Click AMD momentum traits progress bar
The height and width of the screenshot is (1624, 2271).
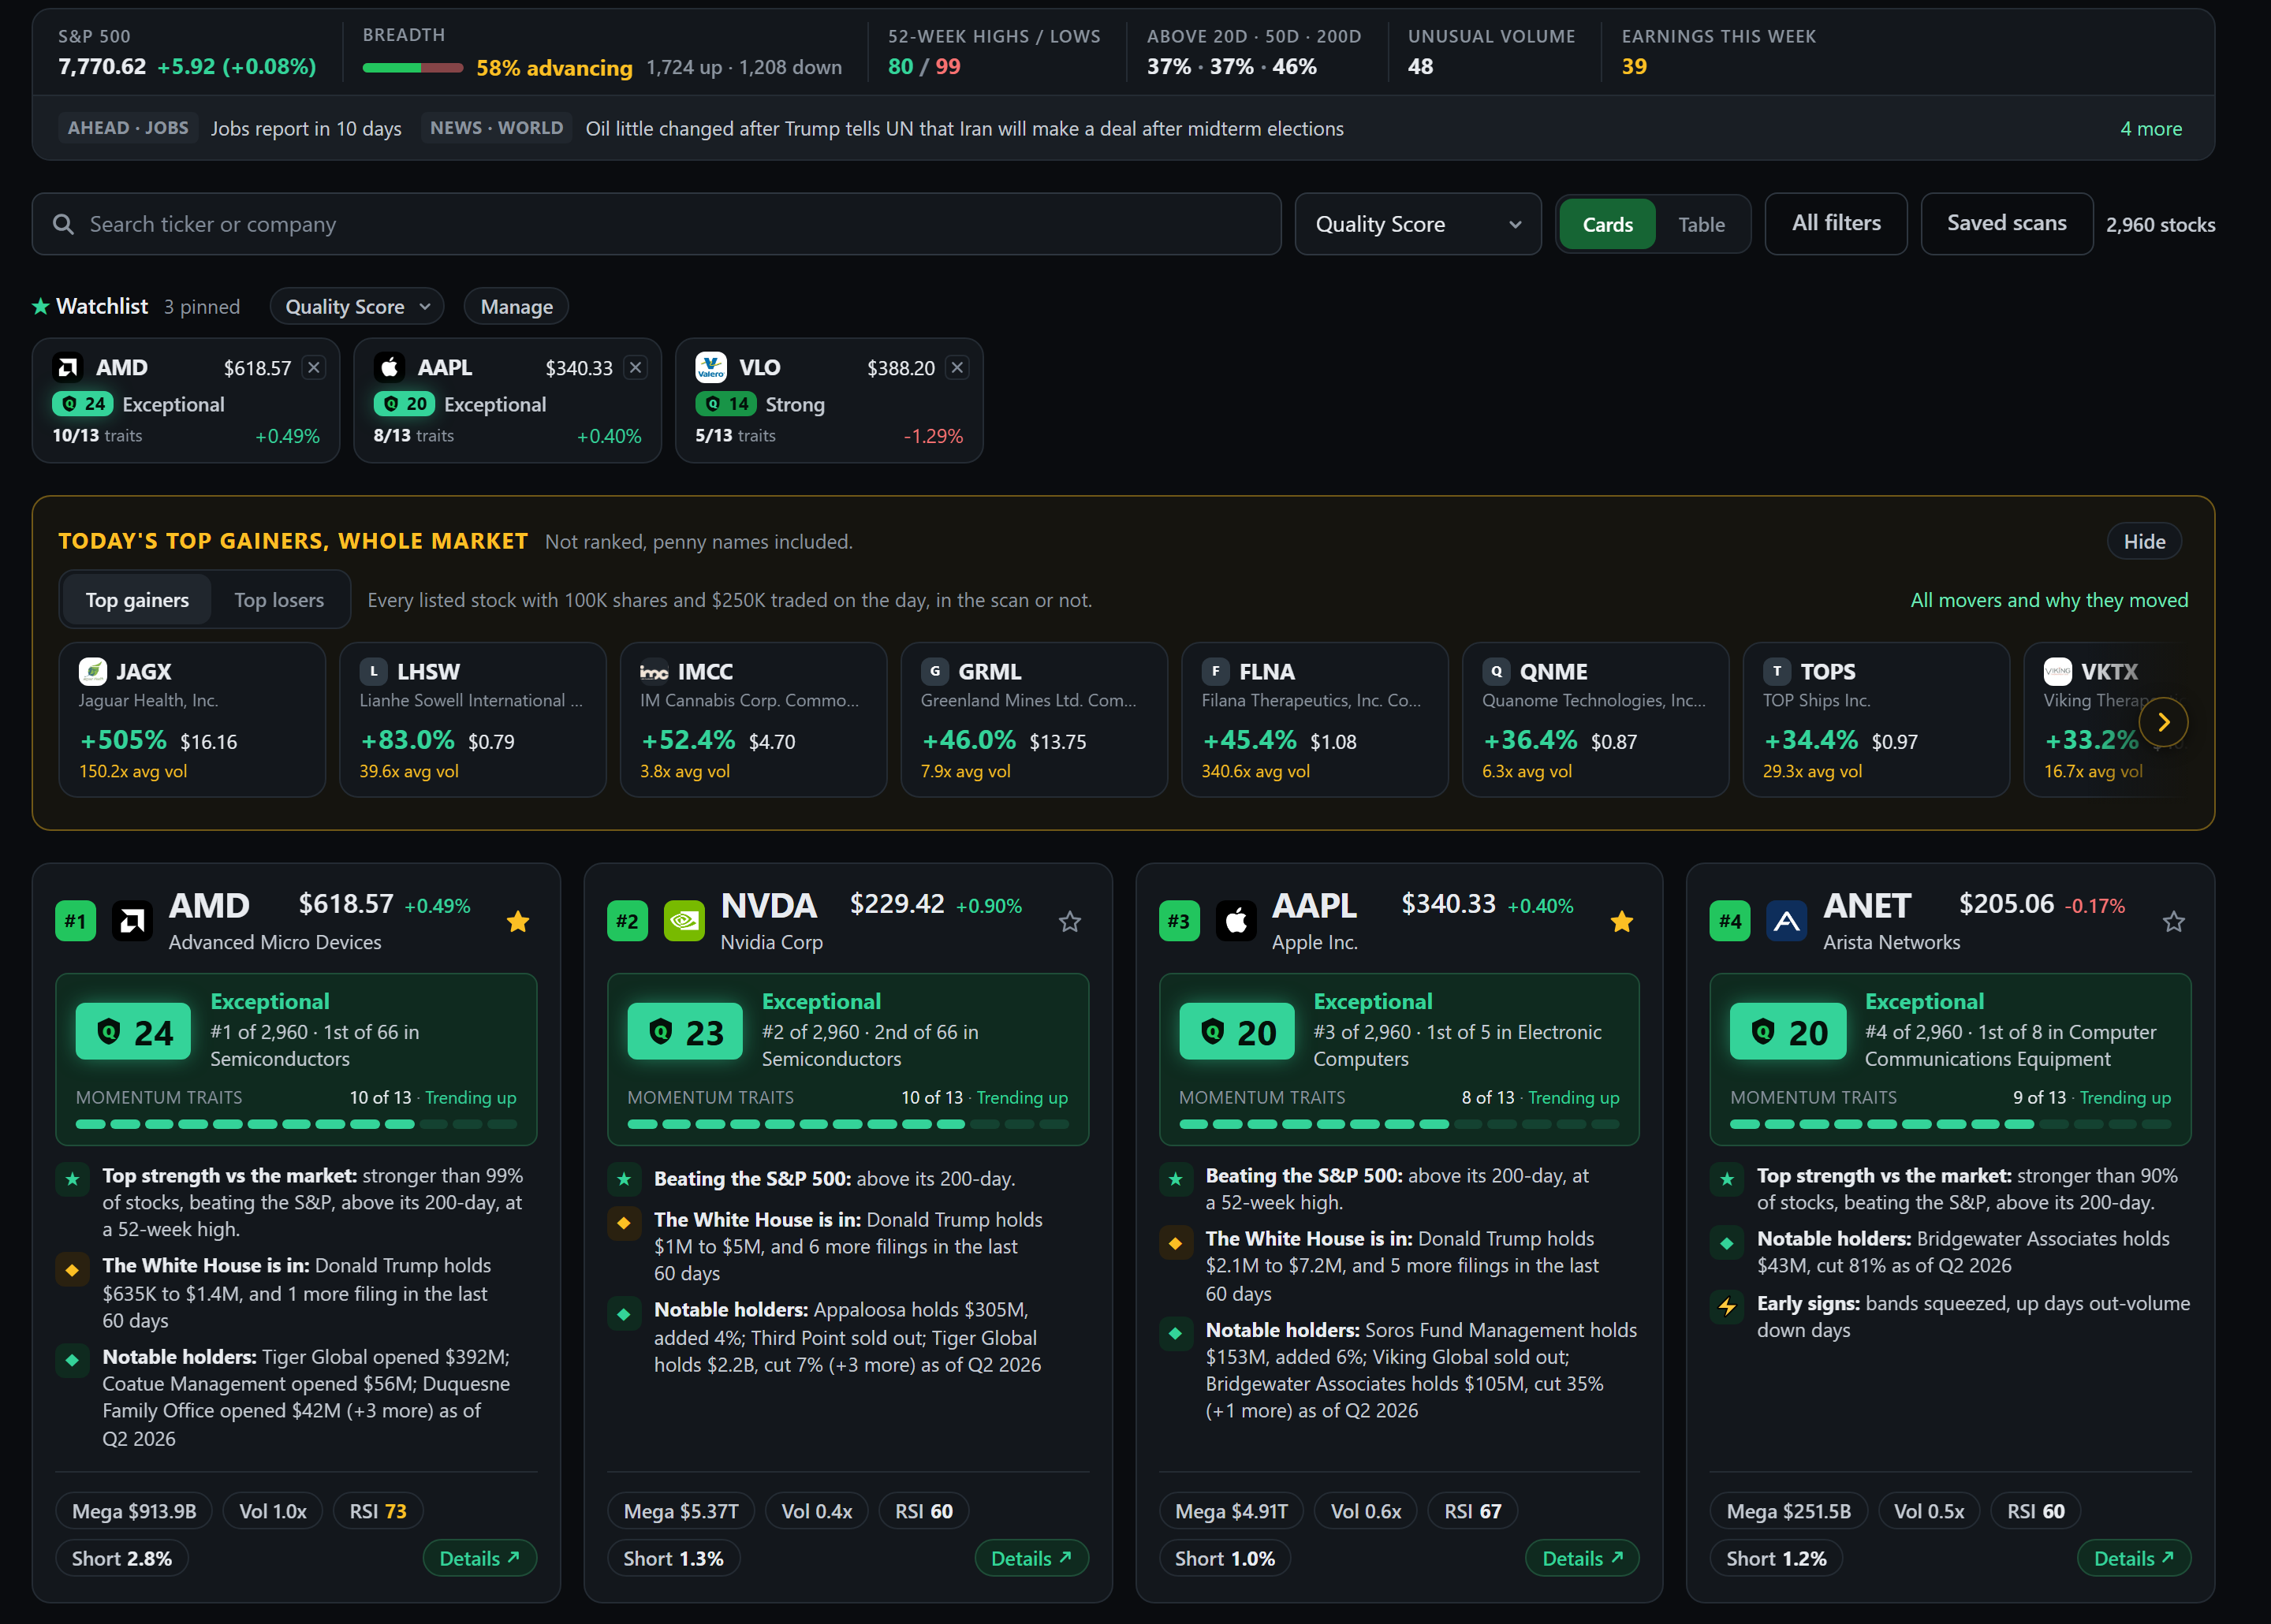pos(296,1124)
